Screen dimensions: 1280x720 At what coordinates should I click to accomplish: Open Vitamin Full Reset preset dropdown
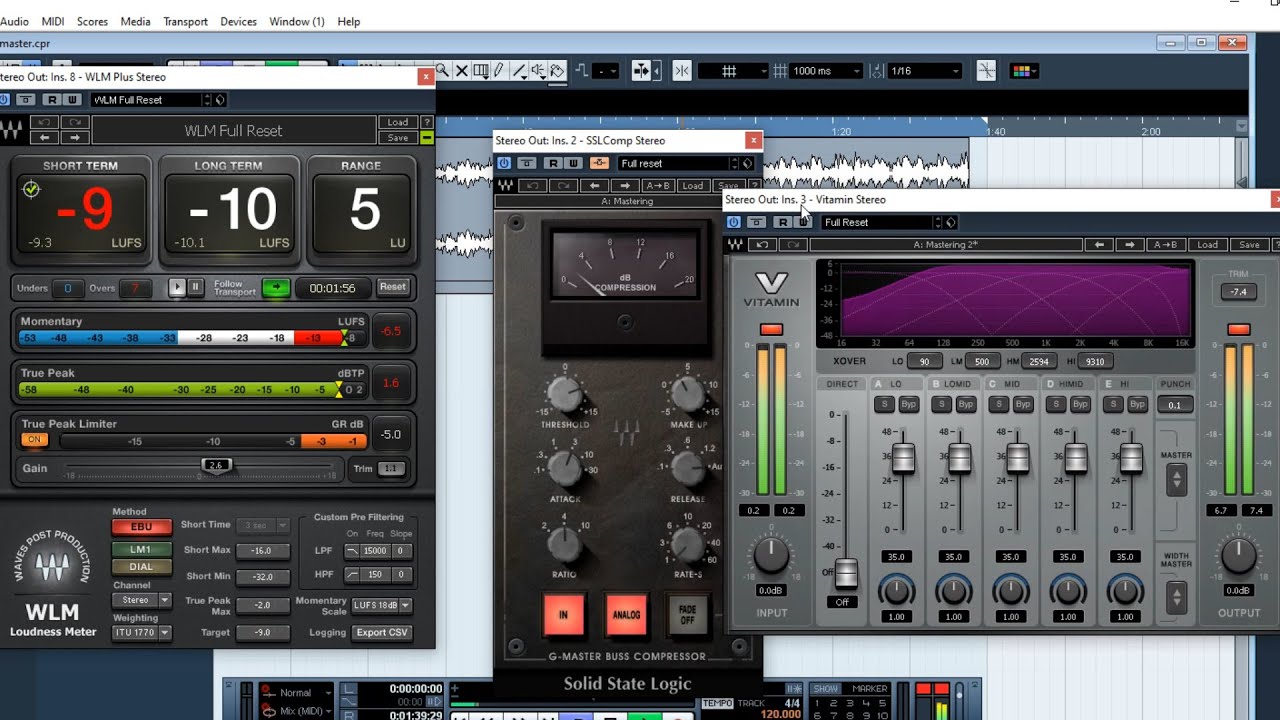[882, 222]
